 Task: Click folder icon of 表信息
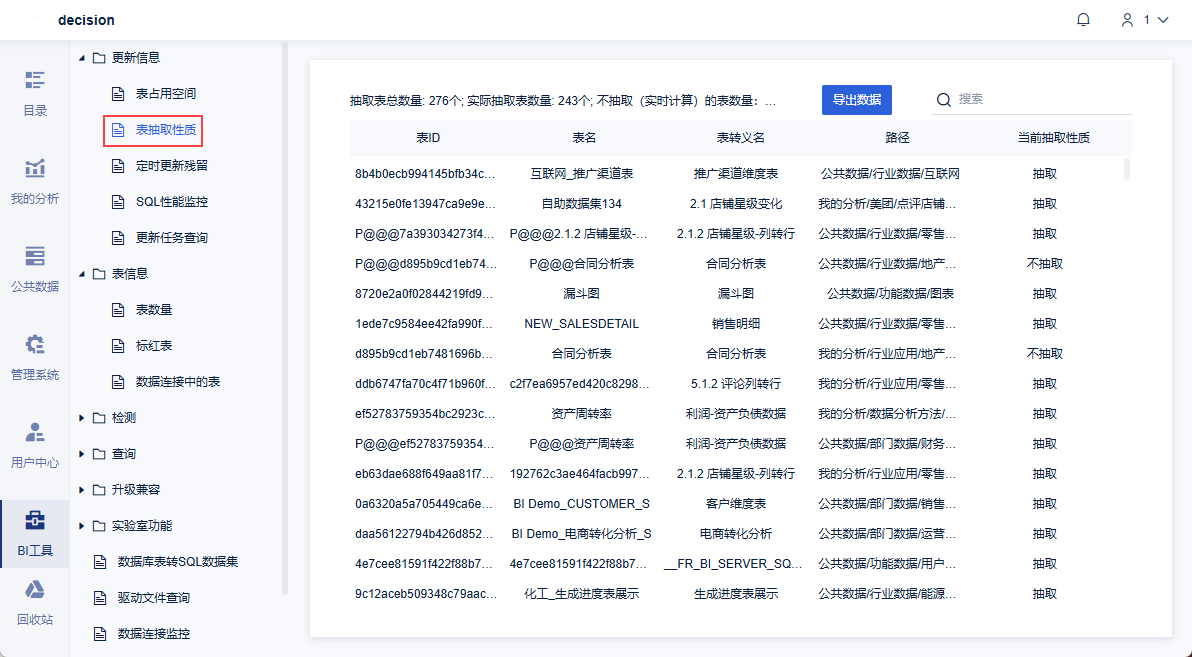point(99,274)
